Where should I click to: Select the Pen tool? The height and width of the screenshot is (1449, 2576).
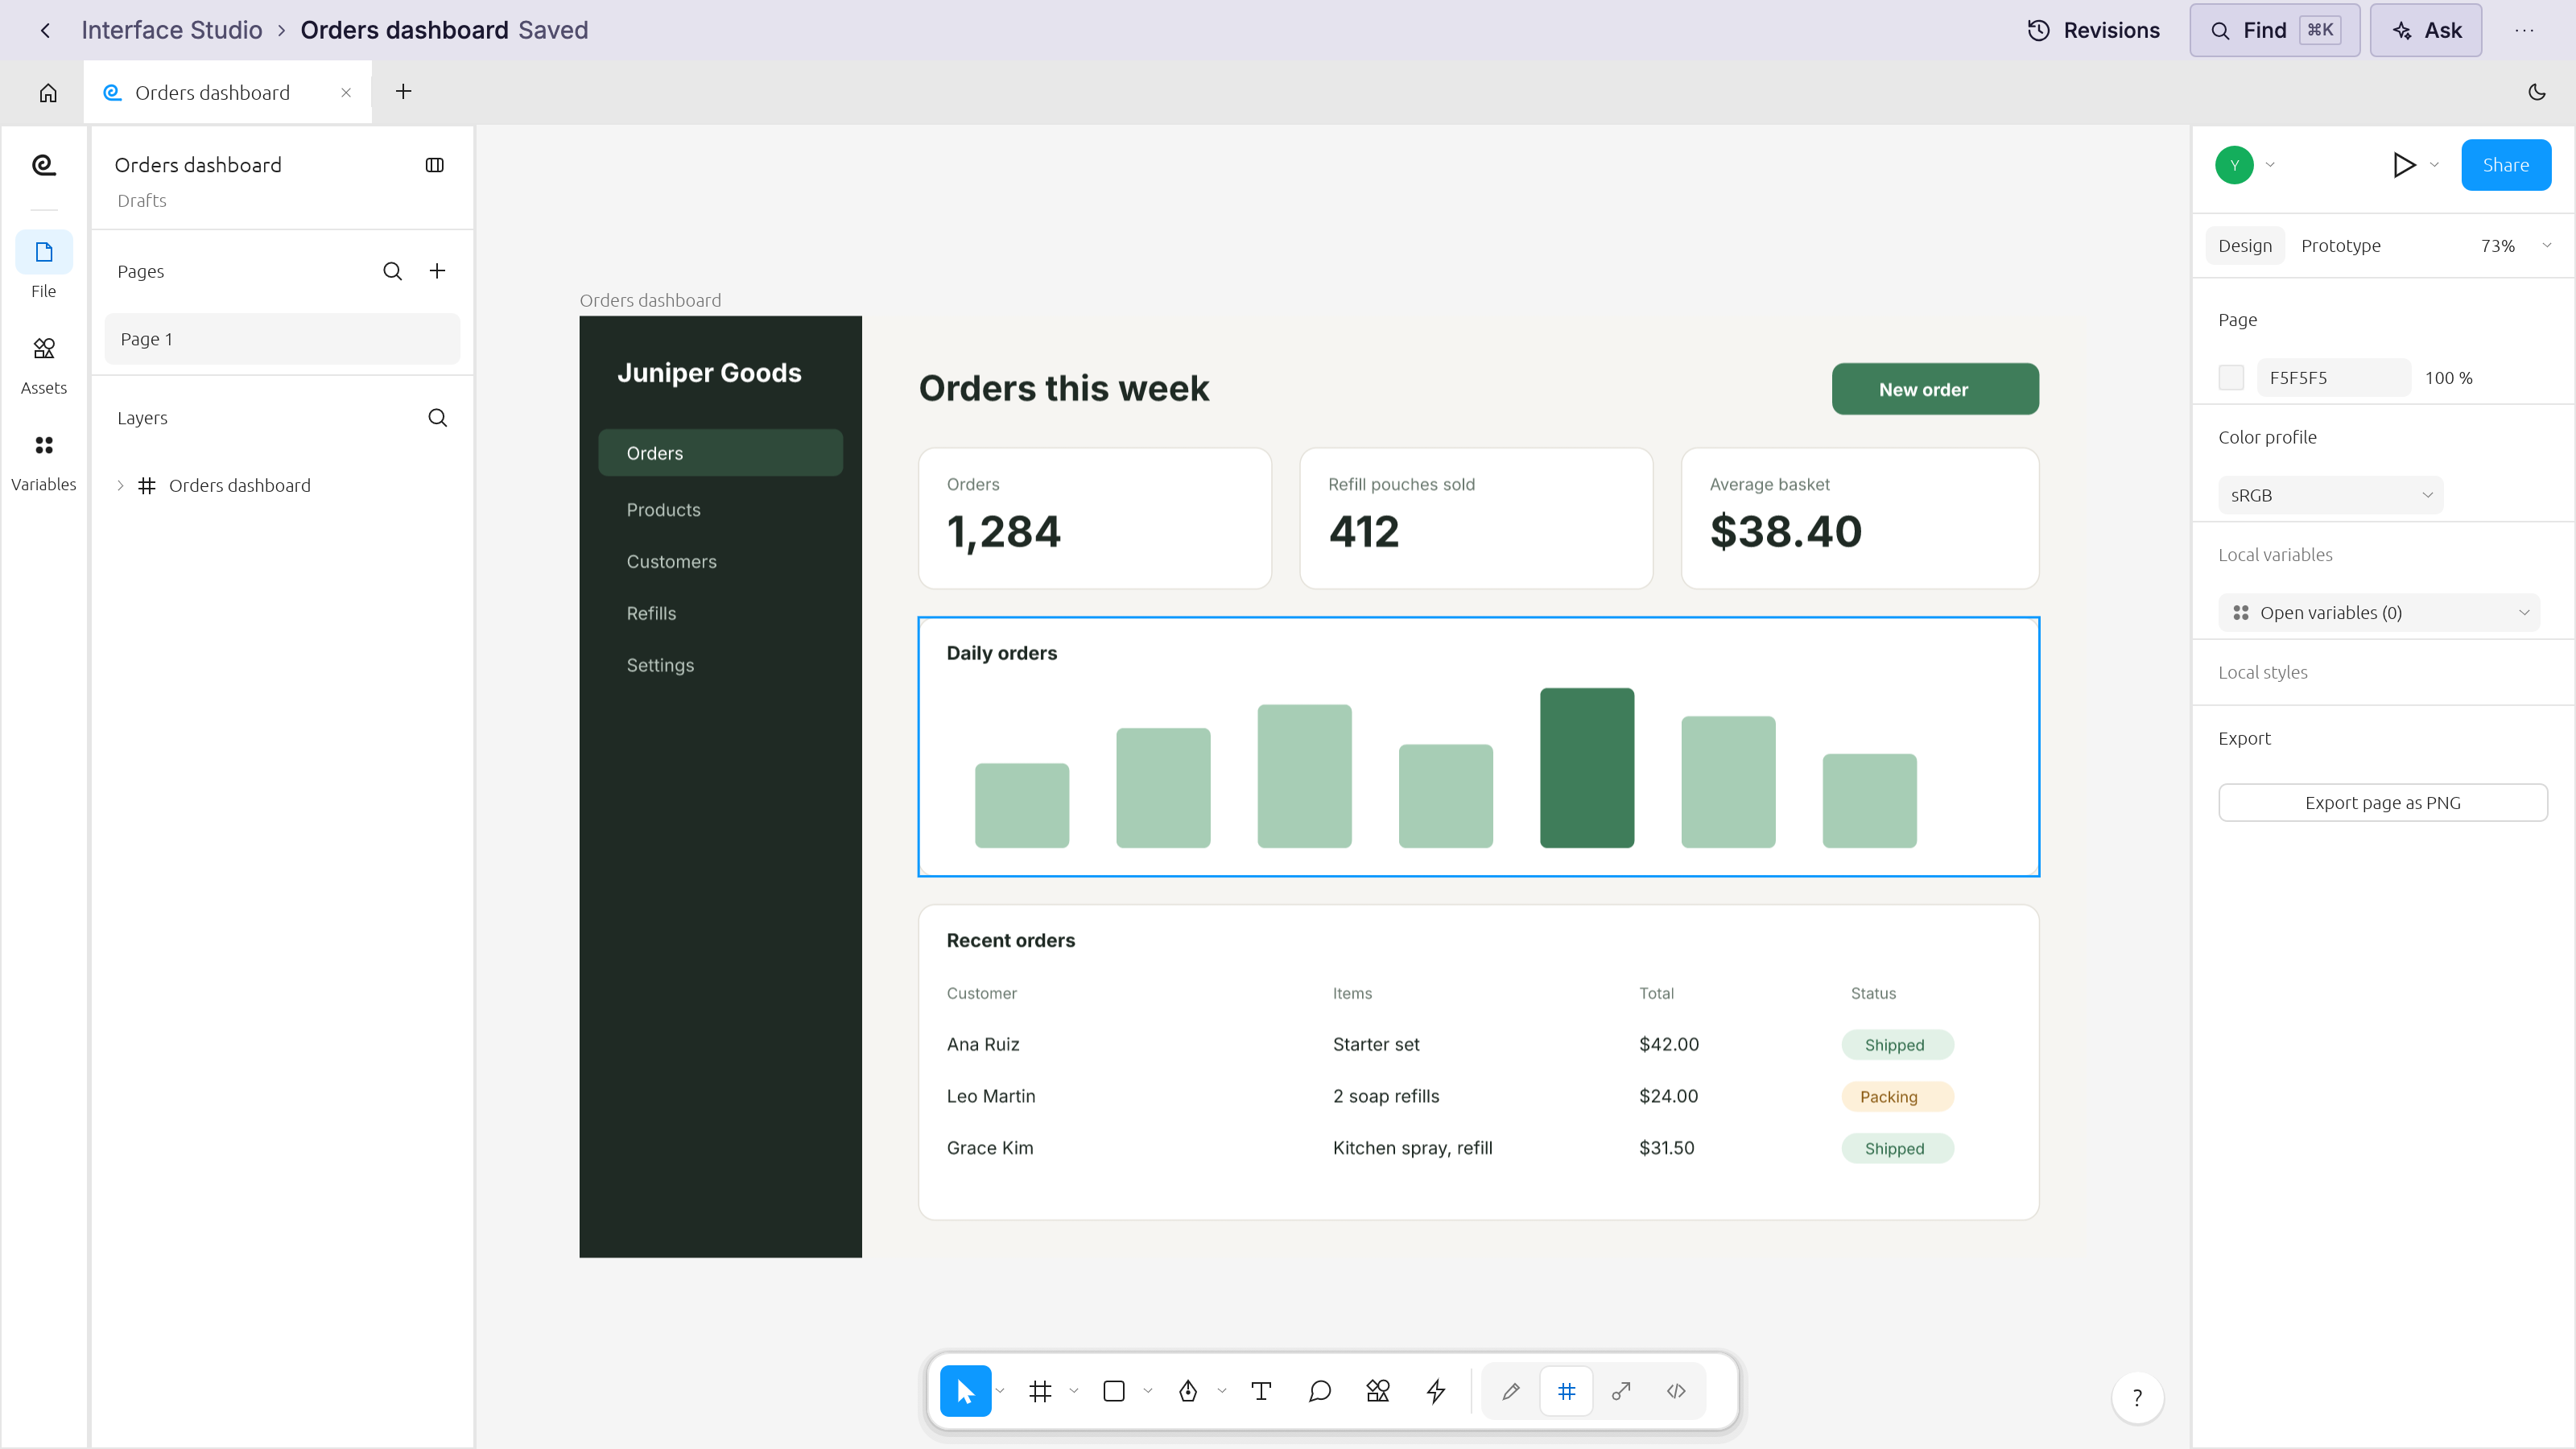click(x=1188, y=1391)
